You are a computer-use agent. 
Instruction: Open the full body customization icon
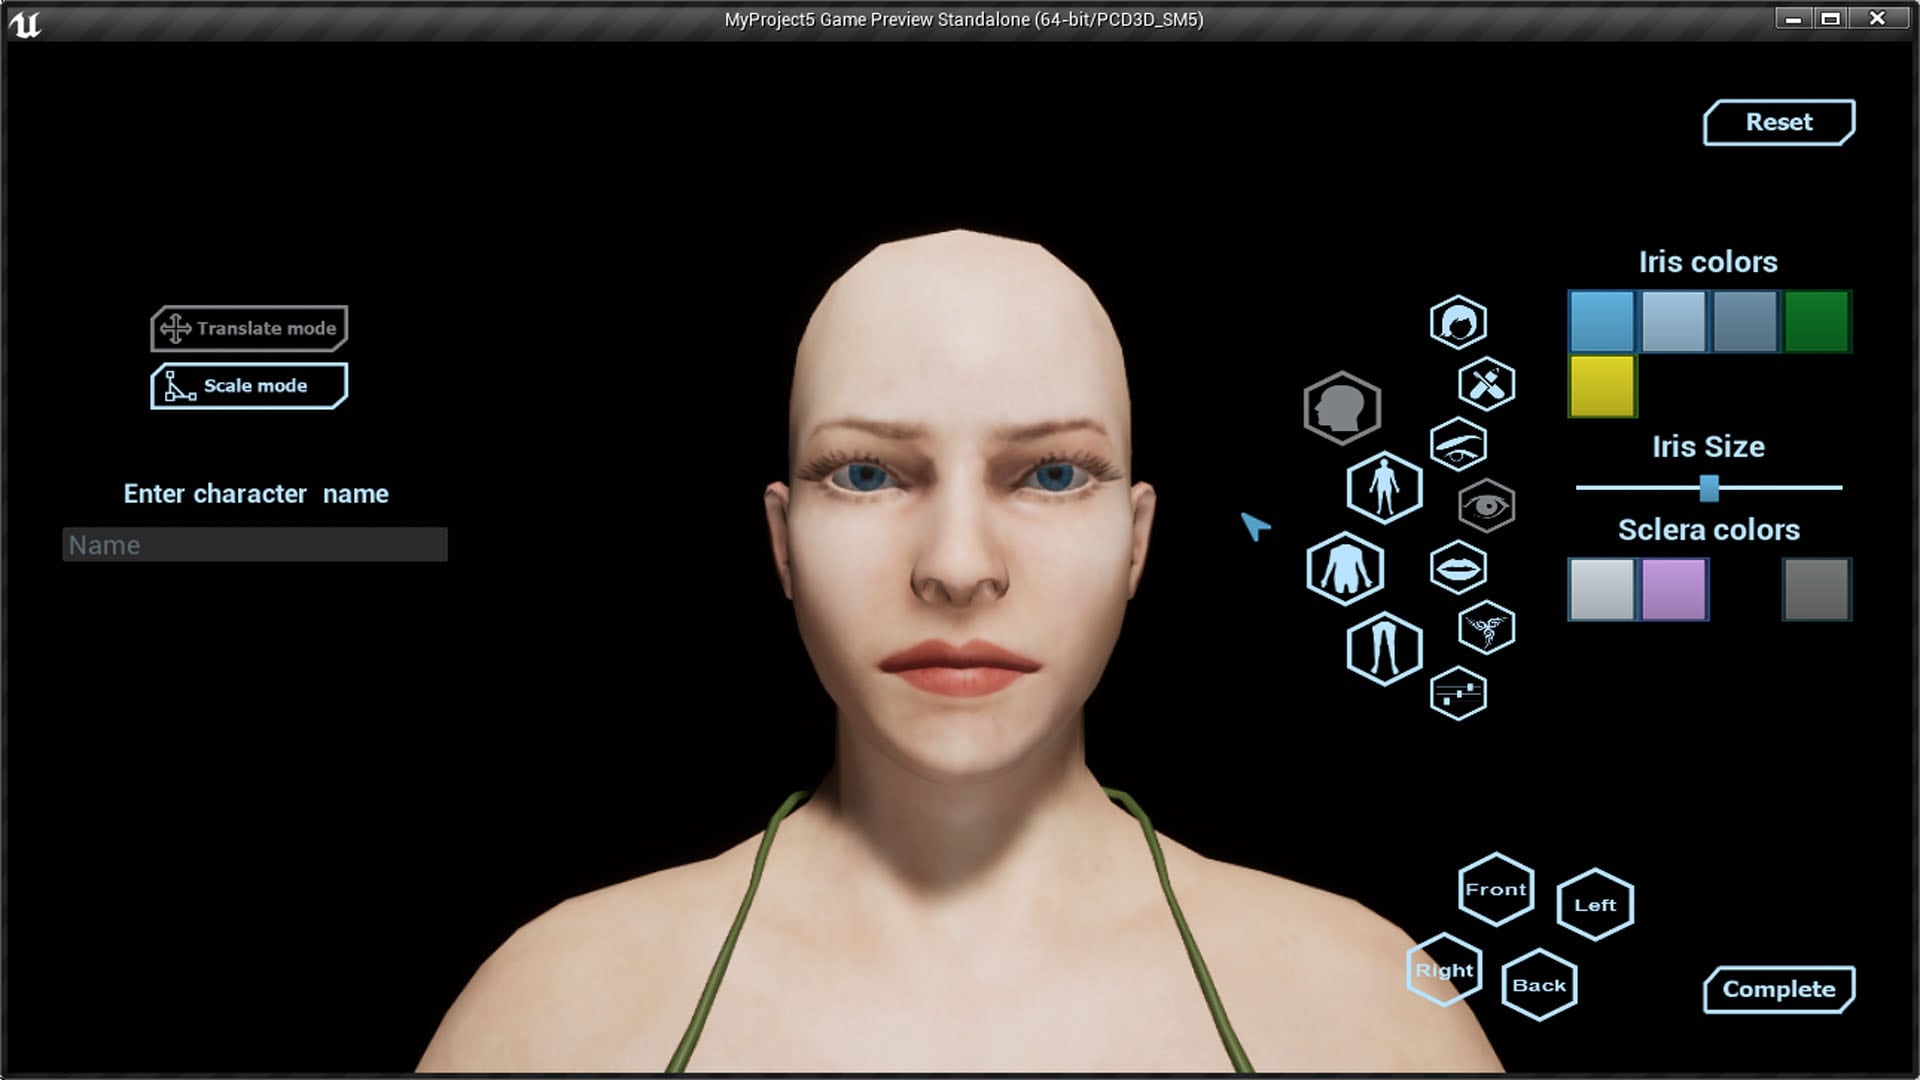(1385, 489)
